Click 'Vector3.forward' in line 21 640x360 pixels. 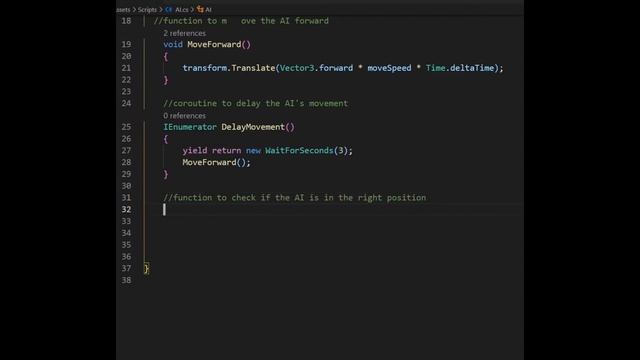[x=316, y=68]
